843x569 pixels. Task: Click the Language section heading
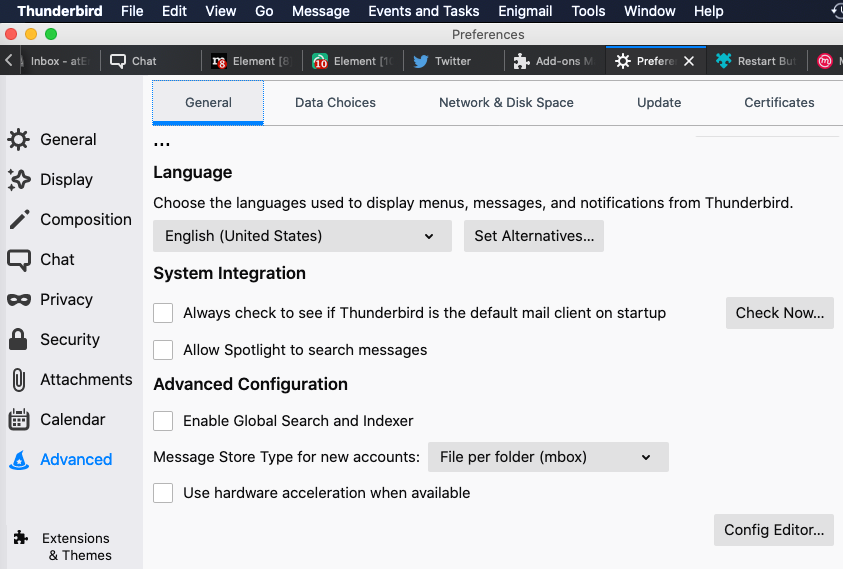point(192,172)
